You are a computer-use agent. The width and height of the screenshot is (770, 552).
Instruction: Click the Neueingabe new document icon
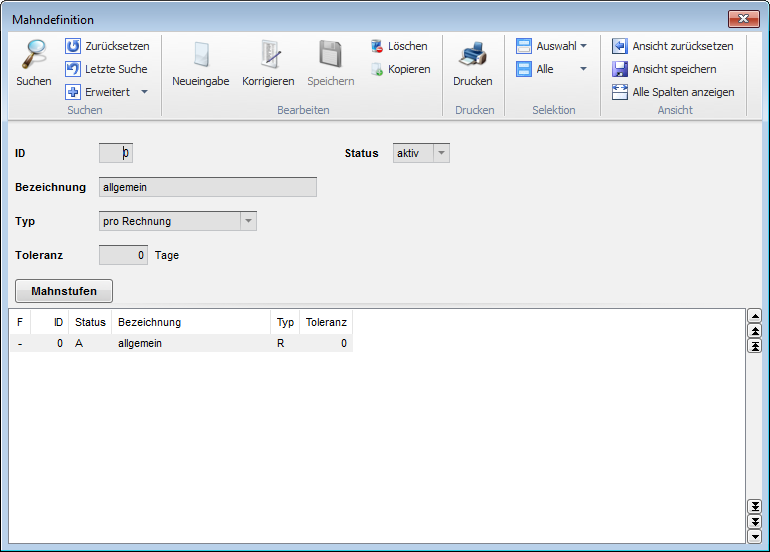(201, 55)
